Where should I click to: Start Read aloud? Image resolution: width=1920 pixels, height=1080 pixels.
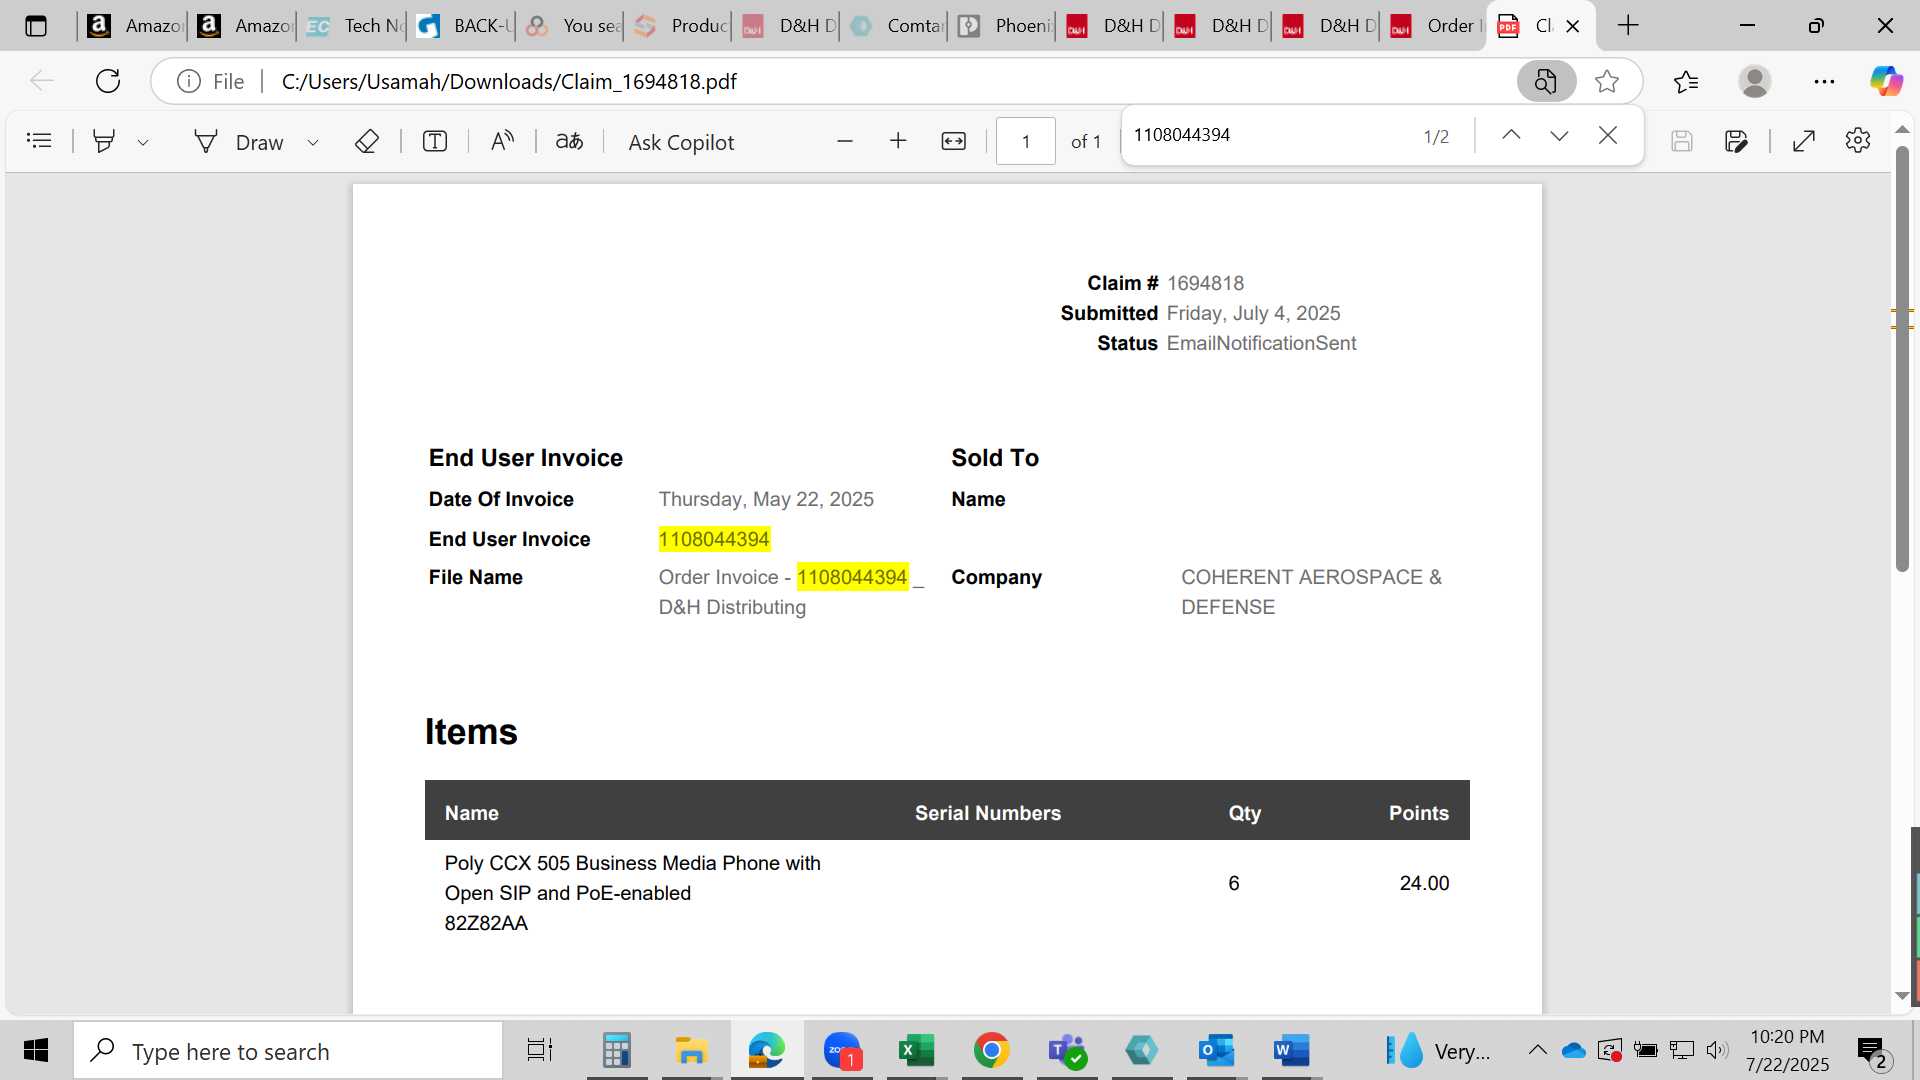[x=502, y=141]
